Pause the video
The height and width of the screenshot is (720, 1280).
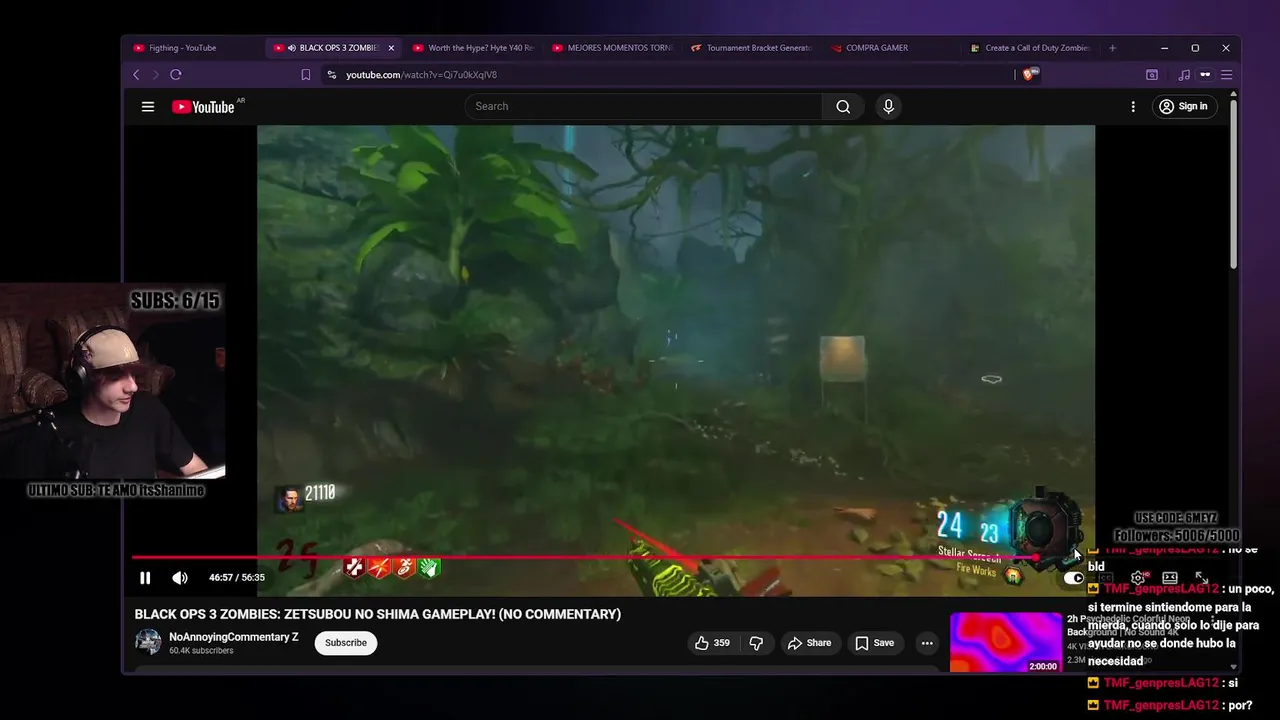145,578
